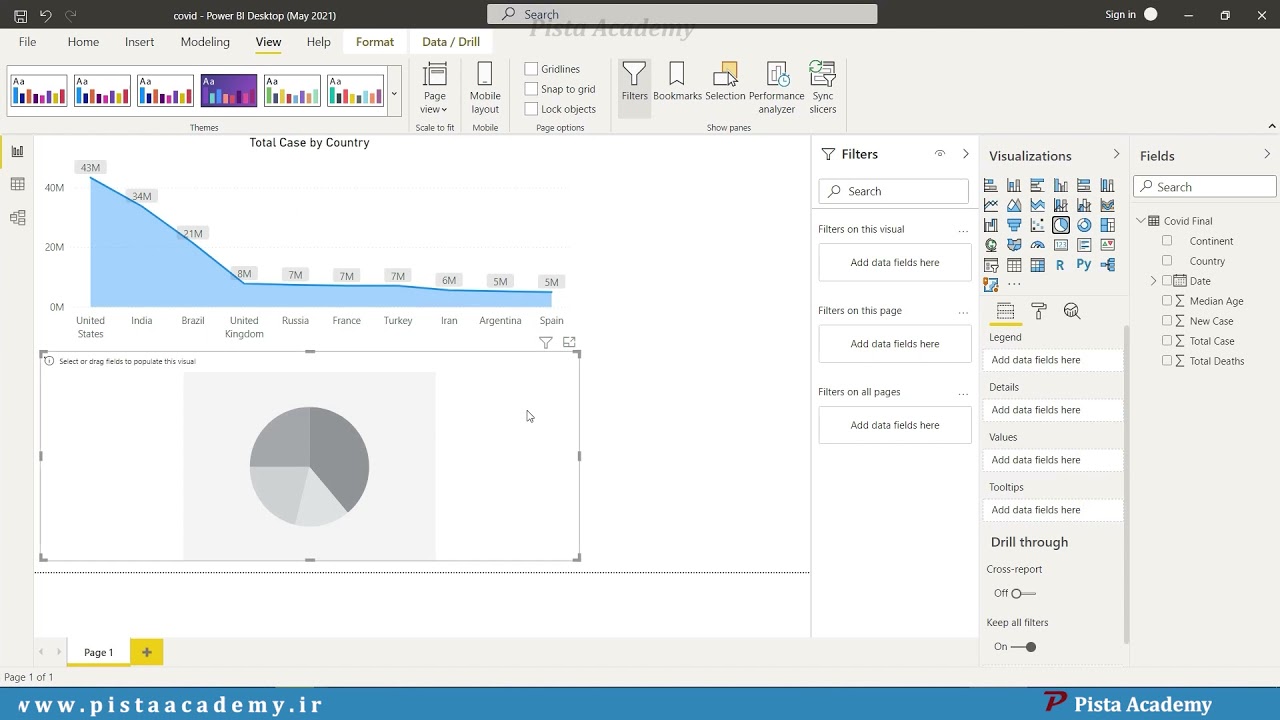
Task: Open the Home ribbon tab
Action: point(83,42)
